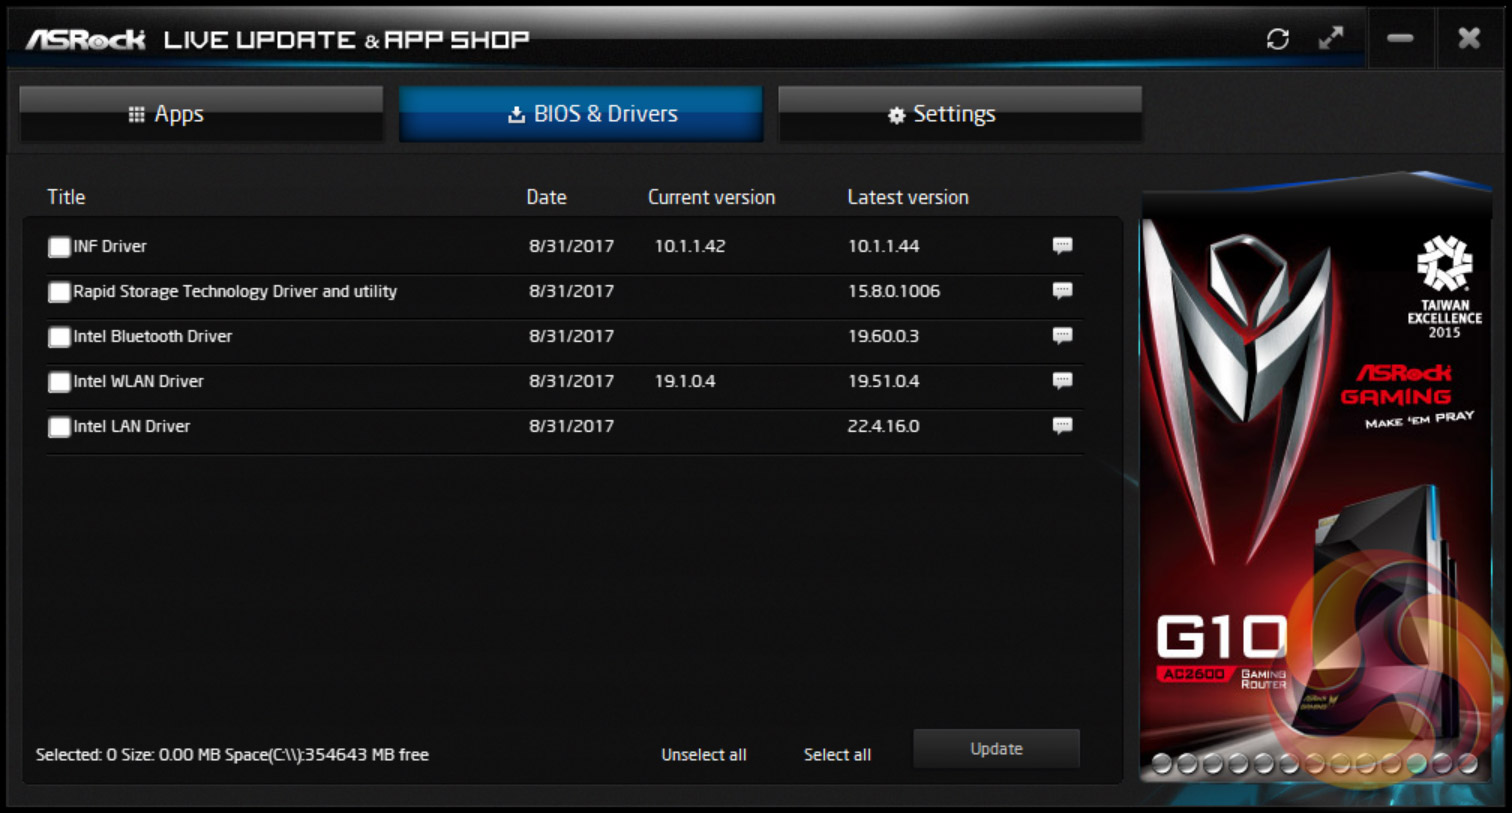Show Intel Bluetooth Driver comment icon details
The width and height of the screenshot is (1512, 813).
coord(1062,336)
